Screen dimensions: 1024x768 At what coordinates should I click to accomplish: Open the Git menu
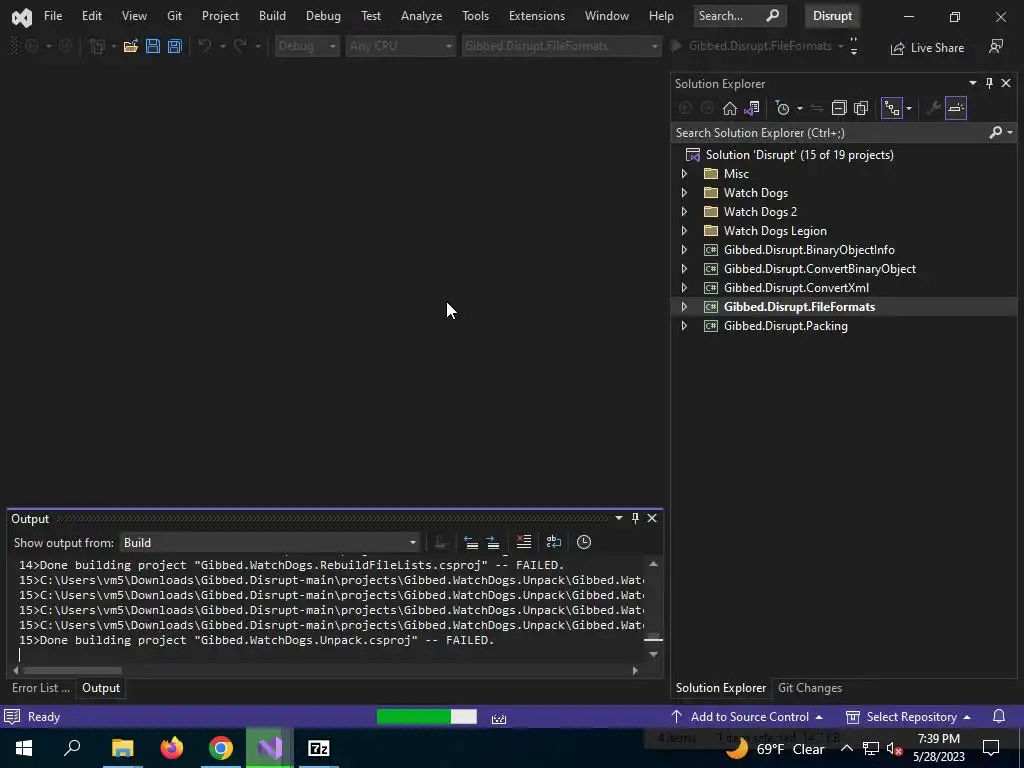174,16
